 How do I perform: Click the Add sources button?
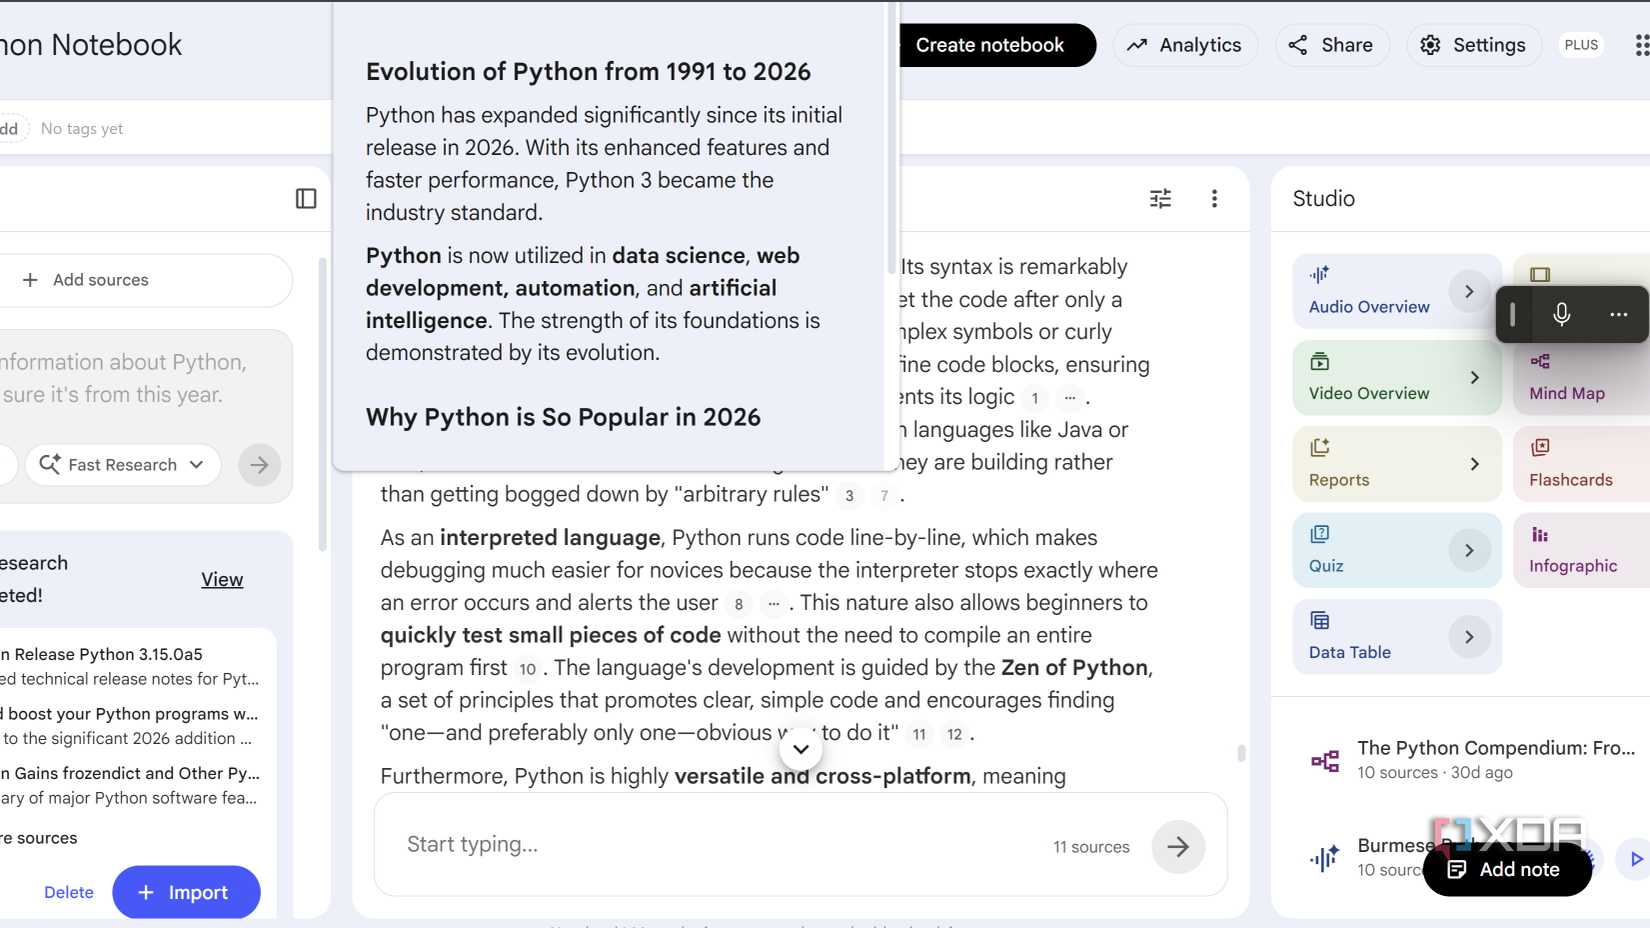146,280
